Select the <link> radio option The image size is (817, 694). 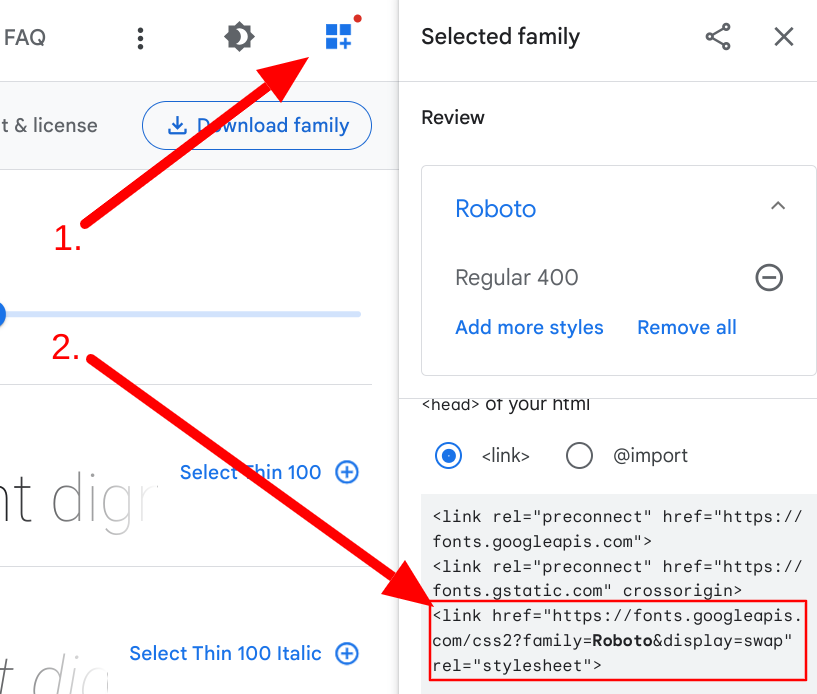tap(448, 456)
